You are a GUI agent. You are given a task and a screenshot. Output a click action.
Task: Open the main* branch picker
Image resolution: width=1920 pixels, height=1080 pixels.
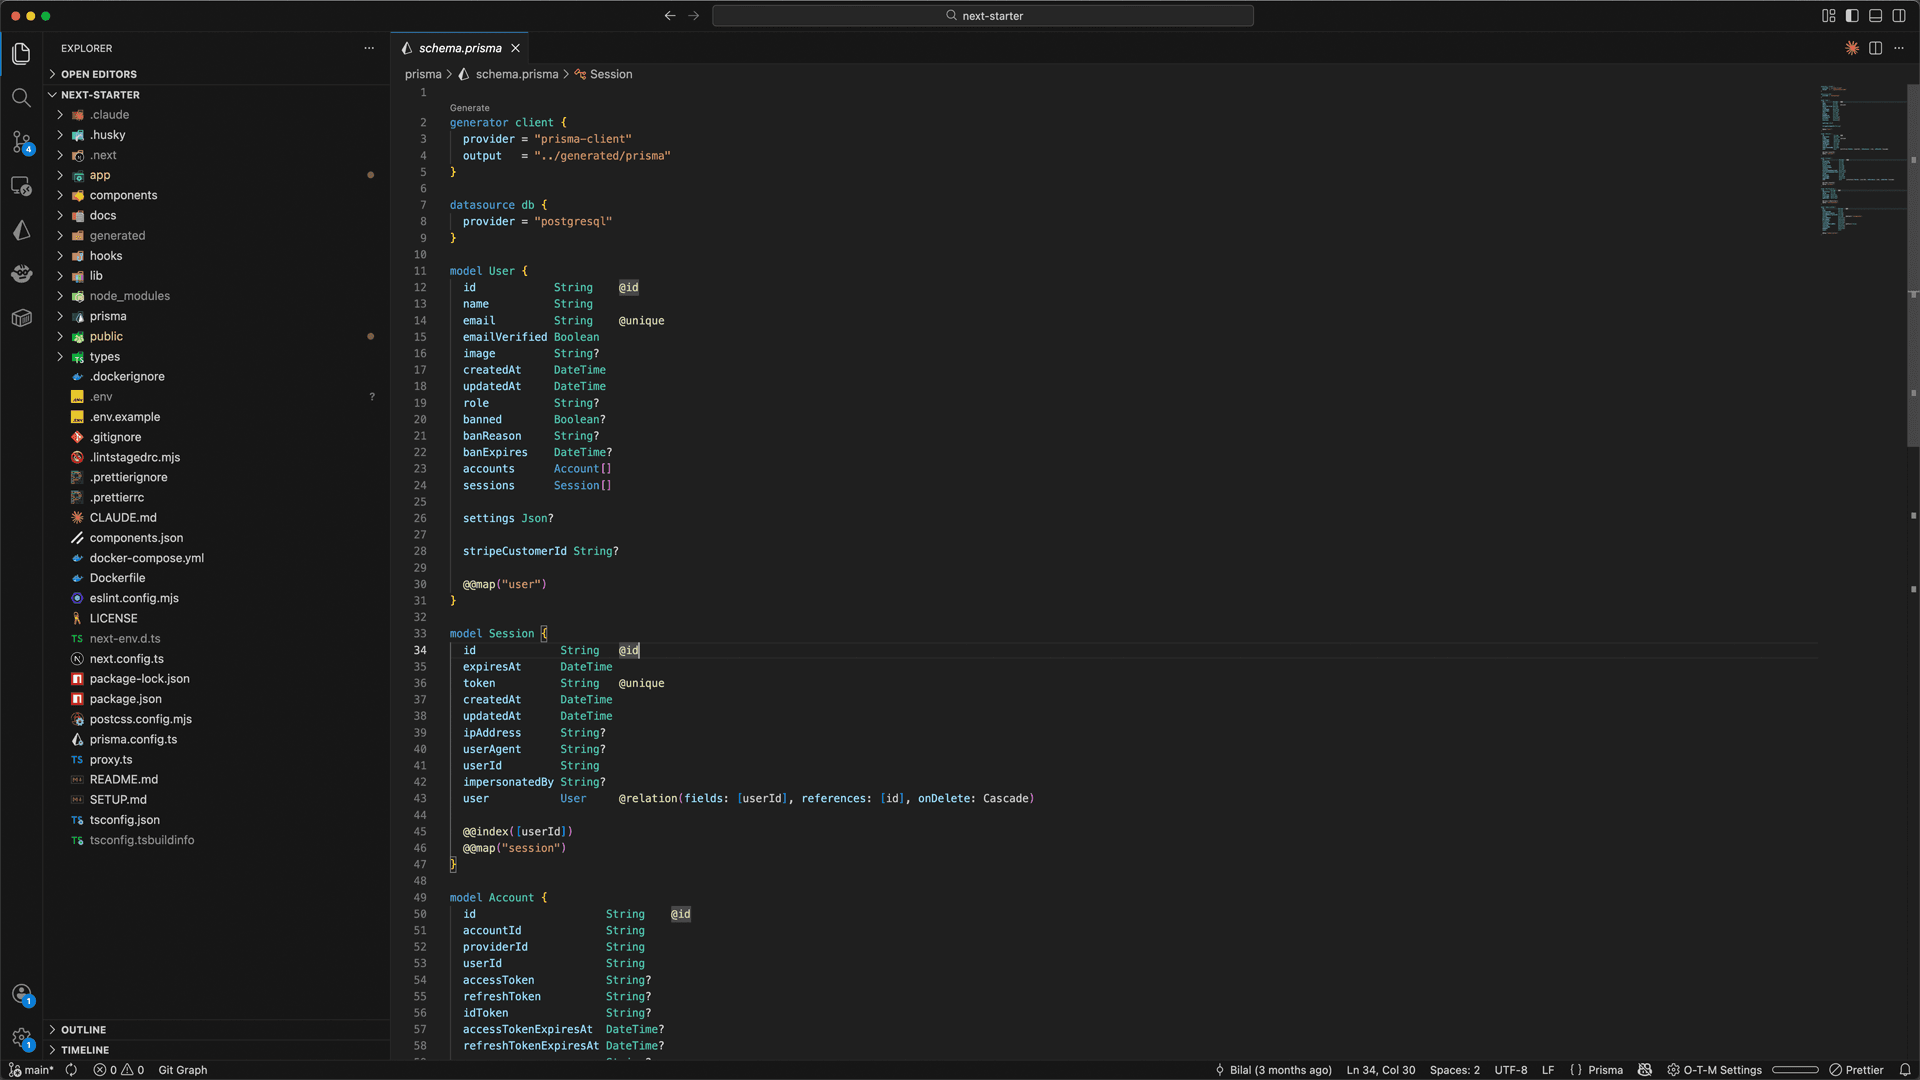(x=32, y=1070)
